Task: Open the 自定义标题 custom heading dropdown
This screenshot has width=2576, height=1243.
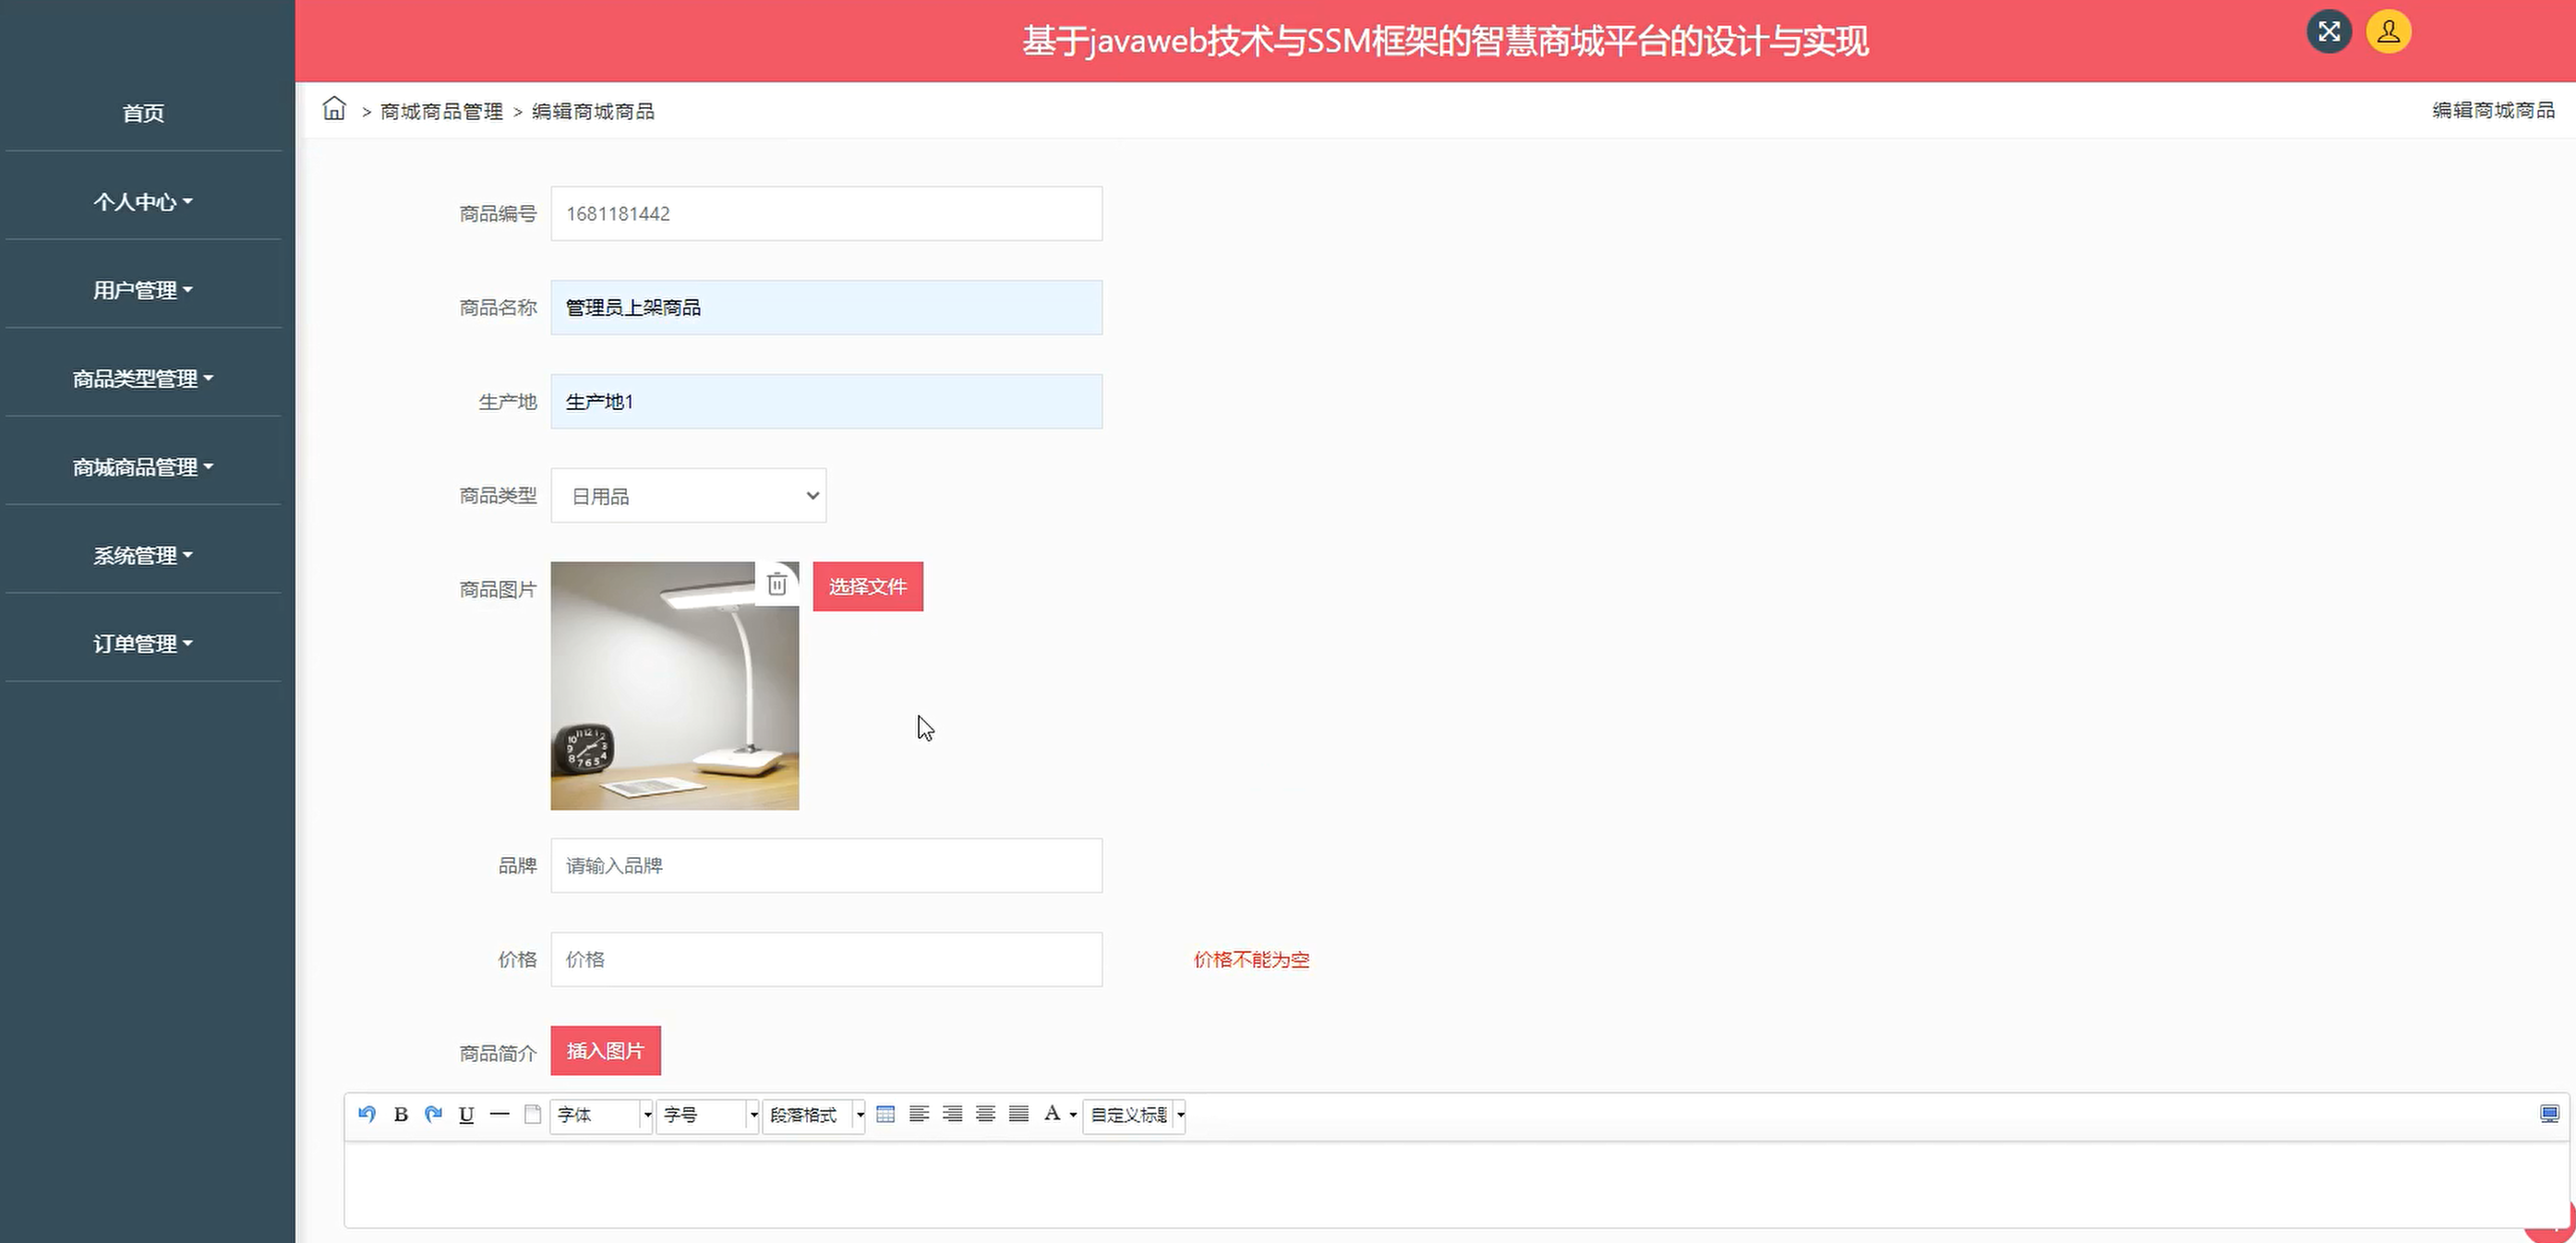Action: [1134, 1115]
